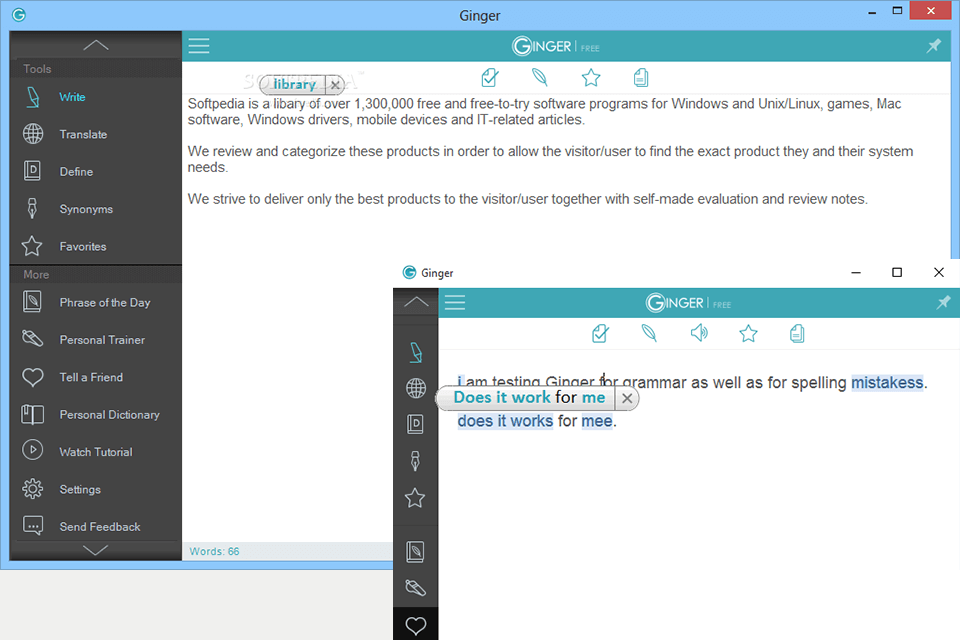Click the Synonyms pen-nib icon in main sidebar

[x=32, y=208]
